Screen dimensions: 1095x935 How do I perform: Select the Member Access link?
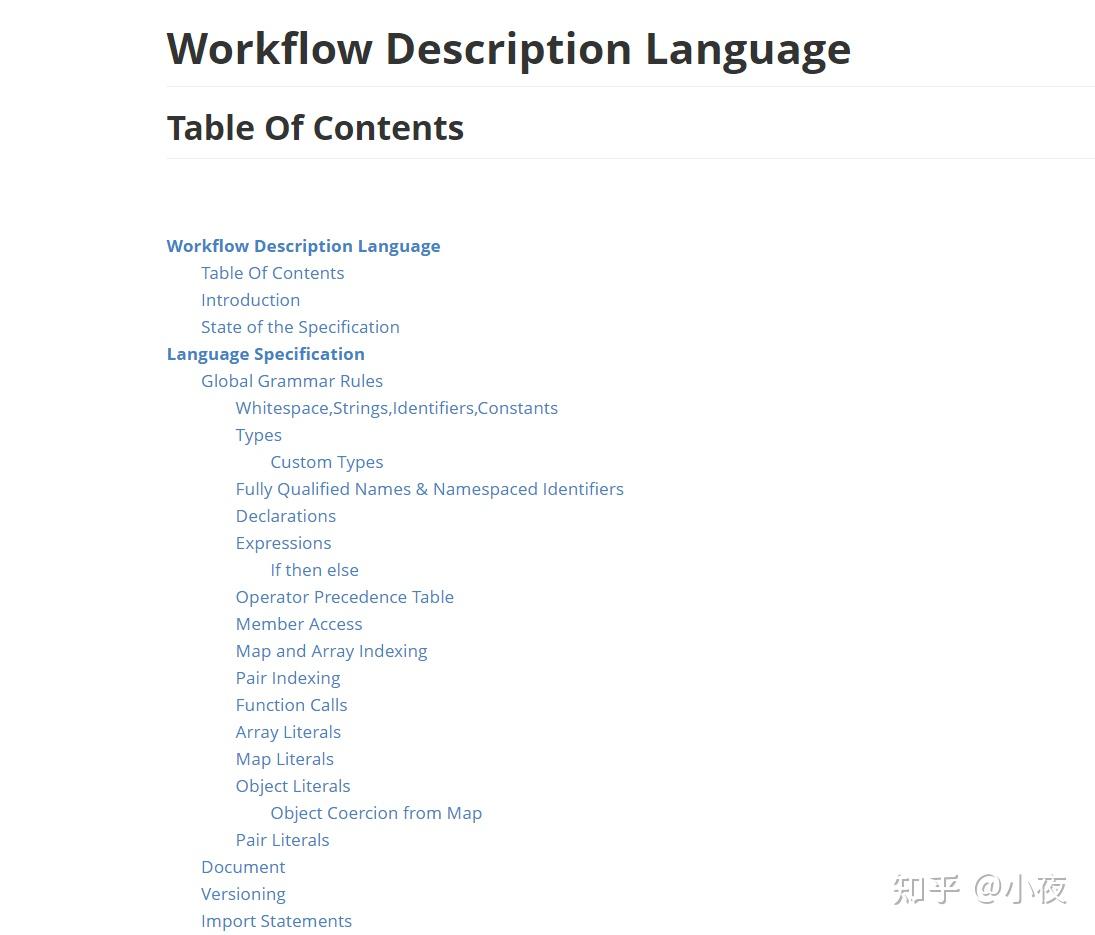pos(299,624)
